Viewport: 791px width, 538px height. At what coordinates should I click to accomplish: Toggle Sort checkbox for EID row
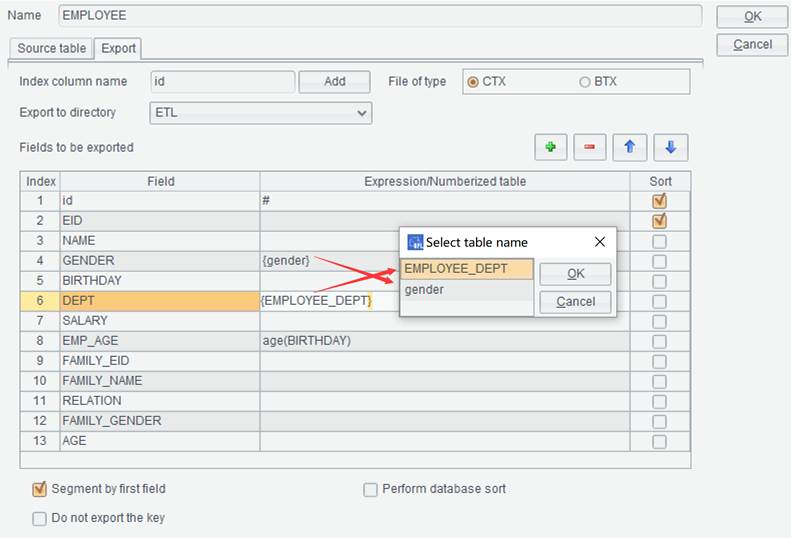[x=659, y=221]
